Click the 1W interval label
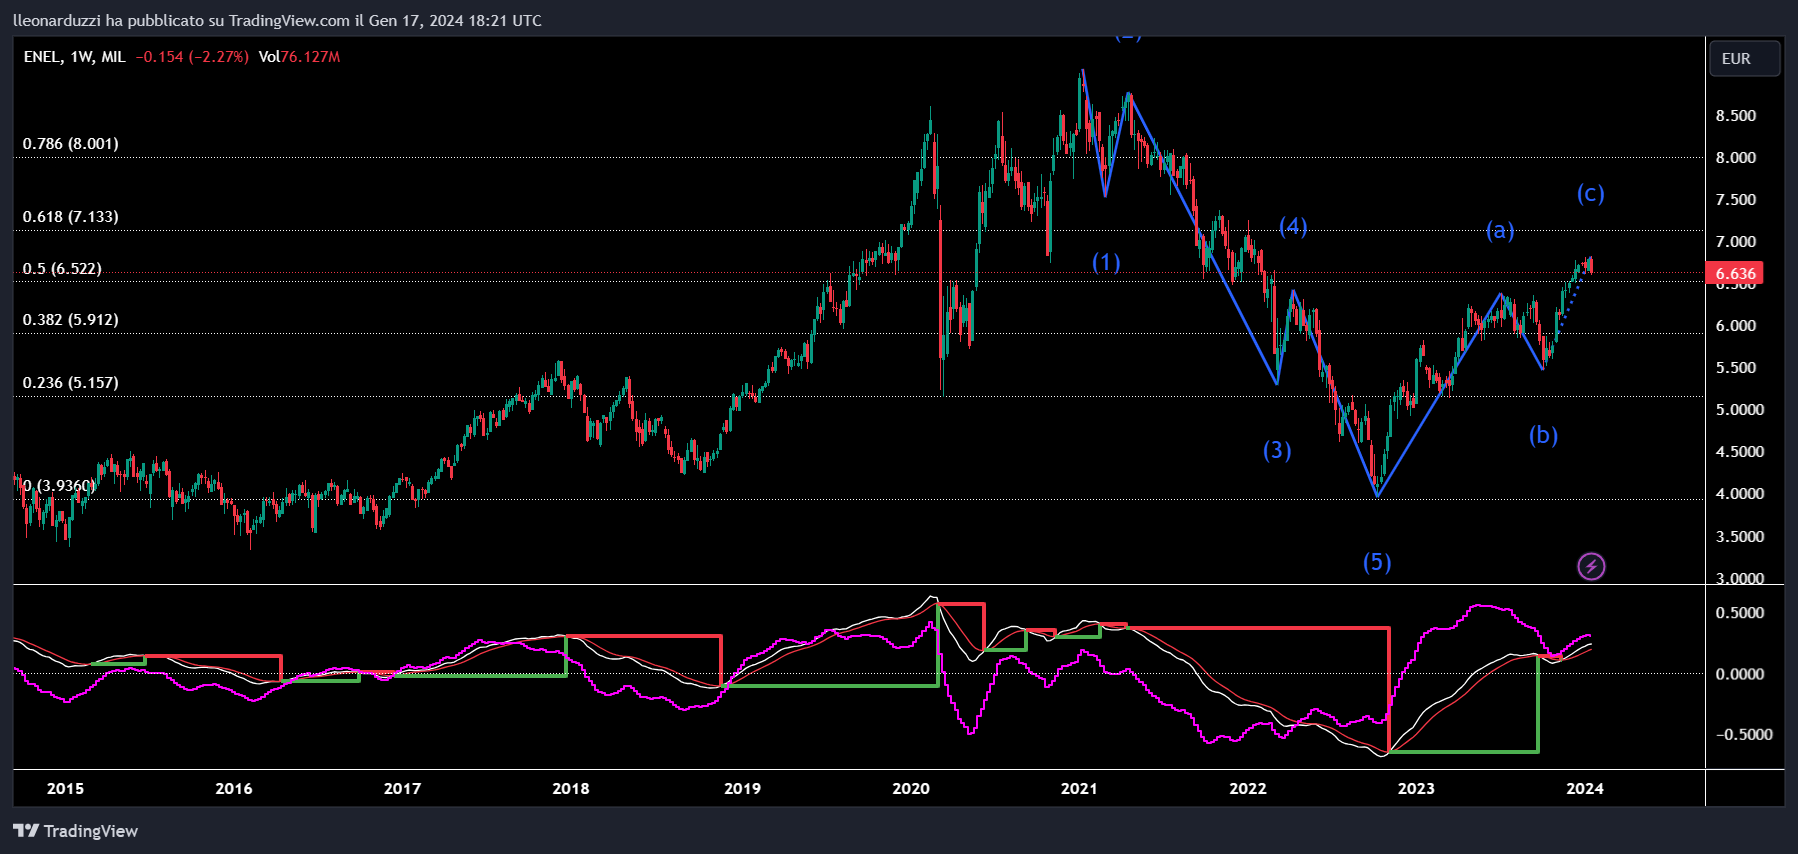The height and width of the screenshot is (854, 1798). pos(81,57)
